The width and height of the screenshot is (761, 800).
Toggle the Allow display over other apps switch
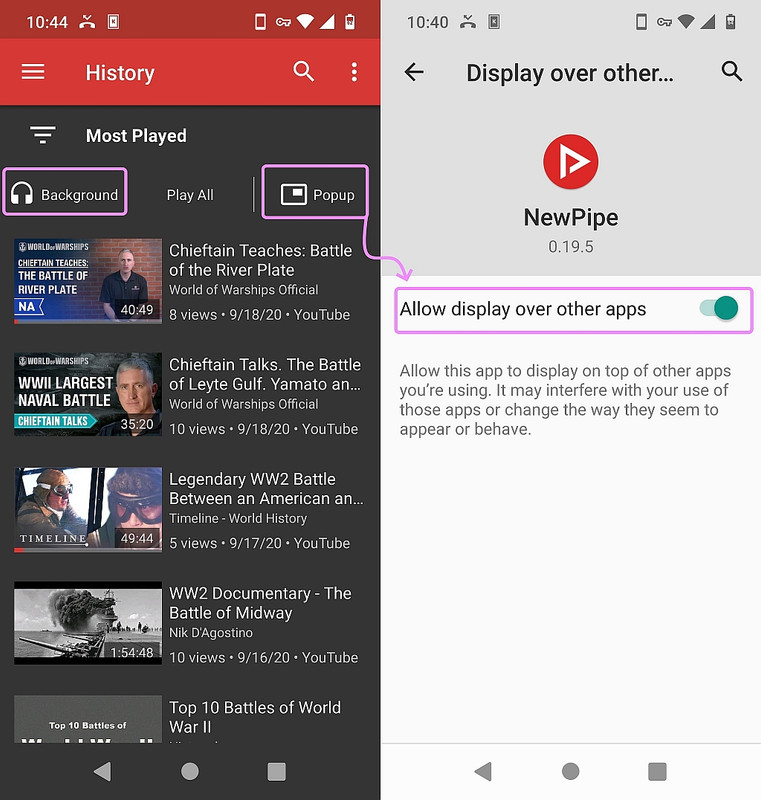(x=719, y=308)
